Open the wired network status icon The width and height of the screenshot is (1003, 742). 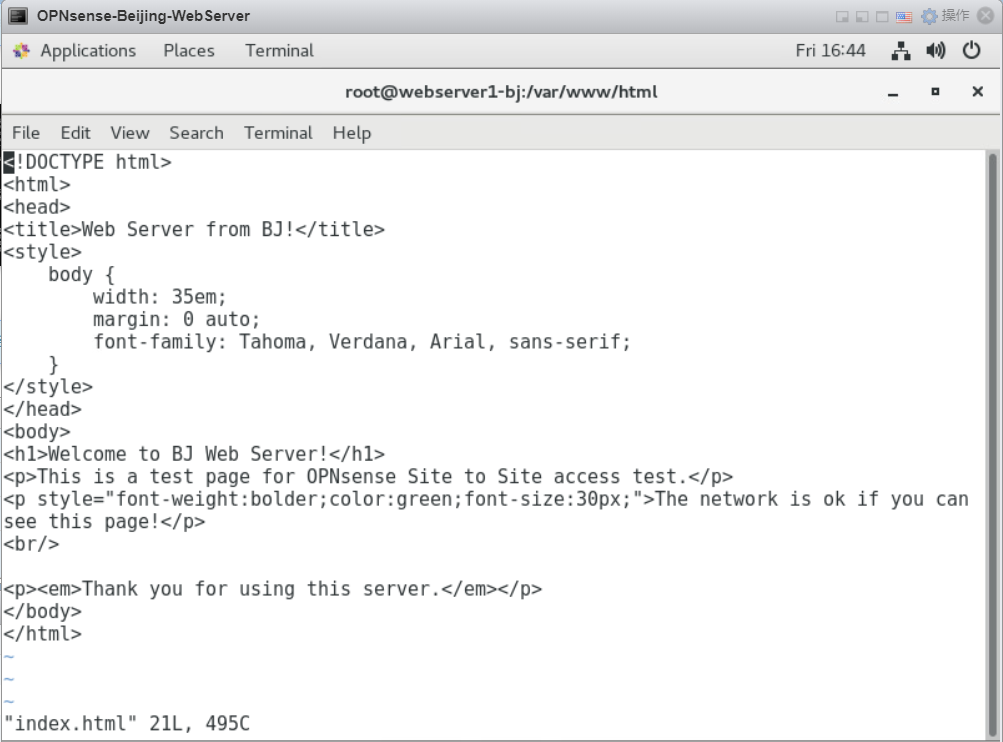tap(901, 51)
